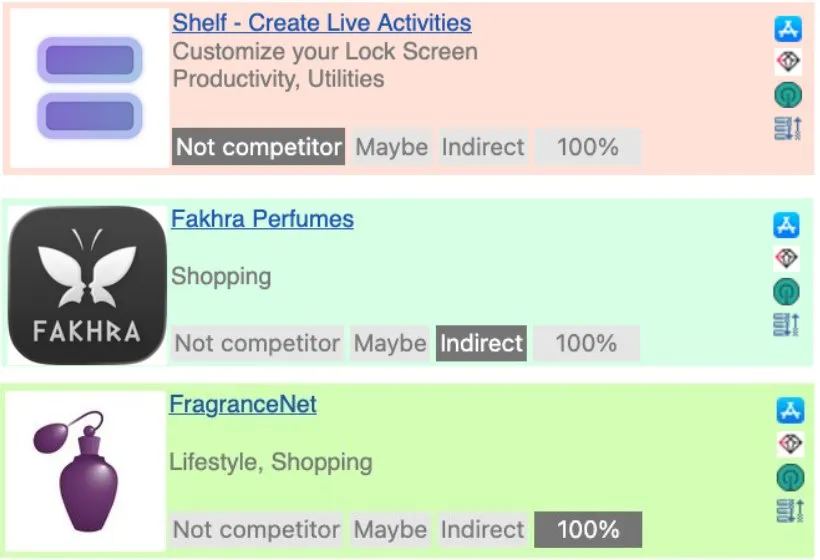Screen dimensions: 820x560
Task: Click green circular icon for Fakhra Perfumes
Action: click(786, 291)
